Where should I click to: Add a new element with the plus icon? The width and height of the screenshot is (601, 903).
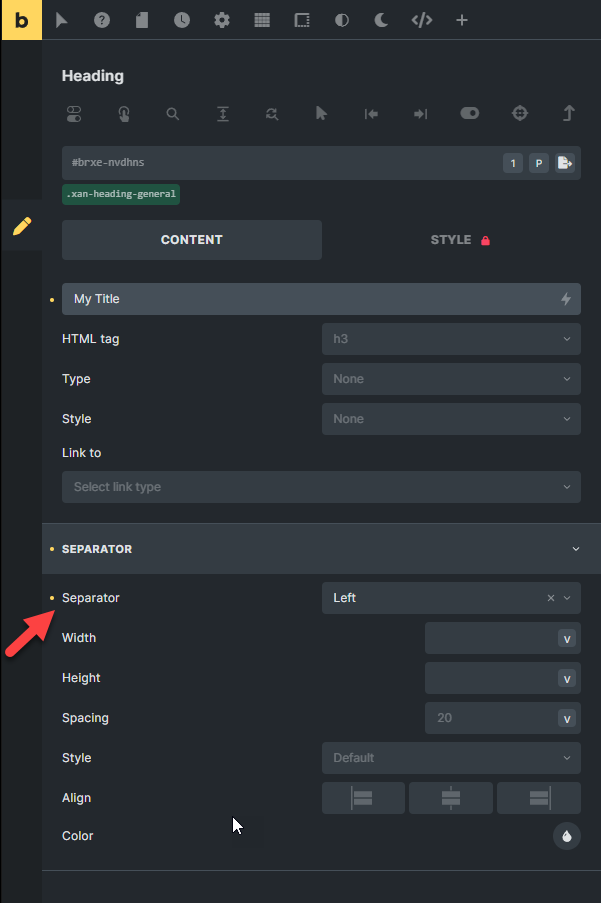click(461, 20)
